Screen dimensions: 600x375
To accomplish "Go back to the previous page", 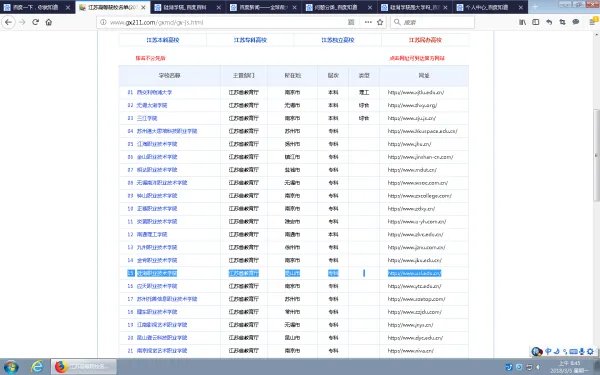I will pos(8,22).
